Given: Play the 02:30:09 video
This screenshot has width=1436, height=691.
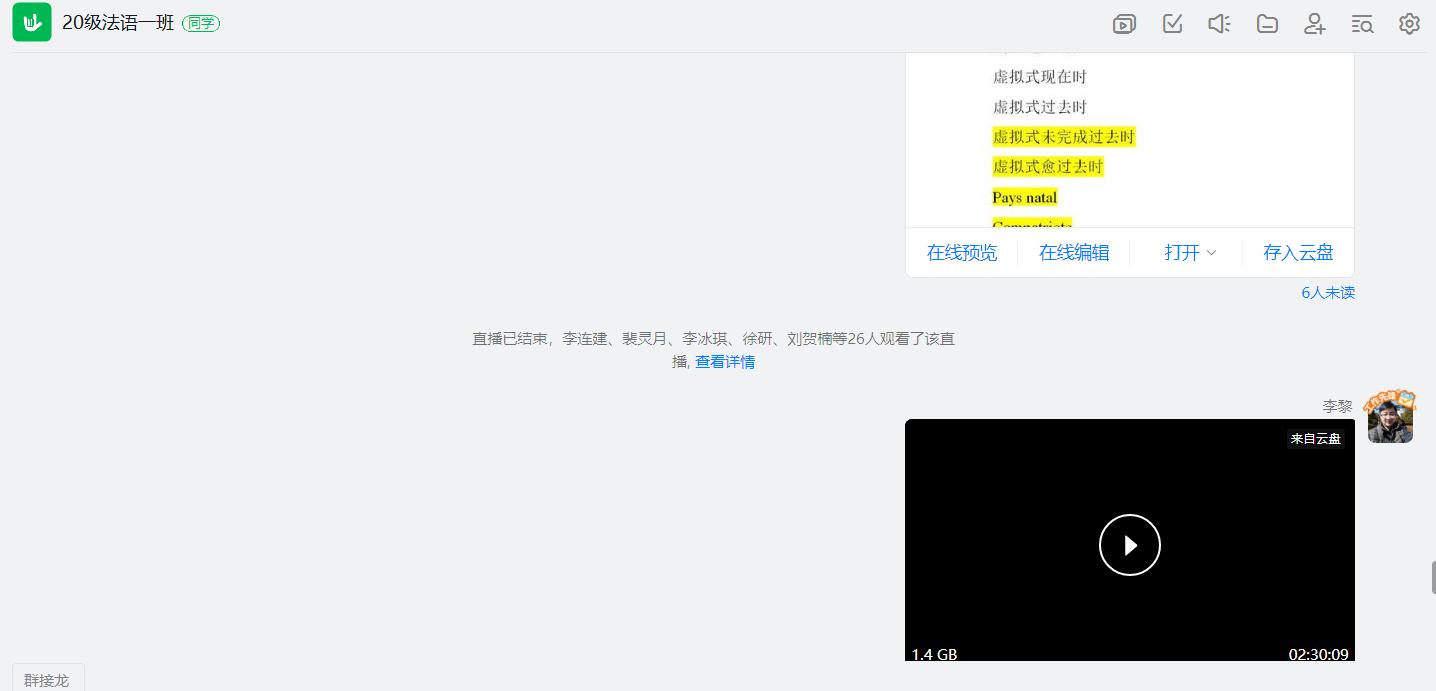Looking at the screenshot, I should [x=1129, y=545].
